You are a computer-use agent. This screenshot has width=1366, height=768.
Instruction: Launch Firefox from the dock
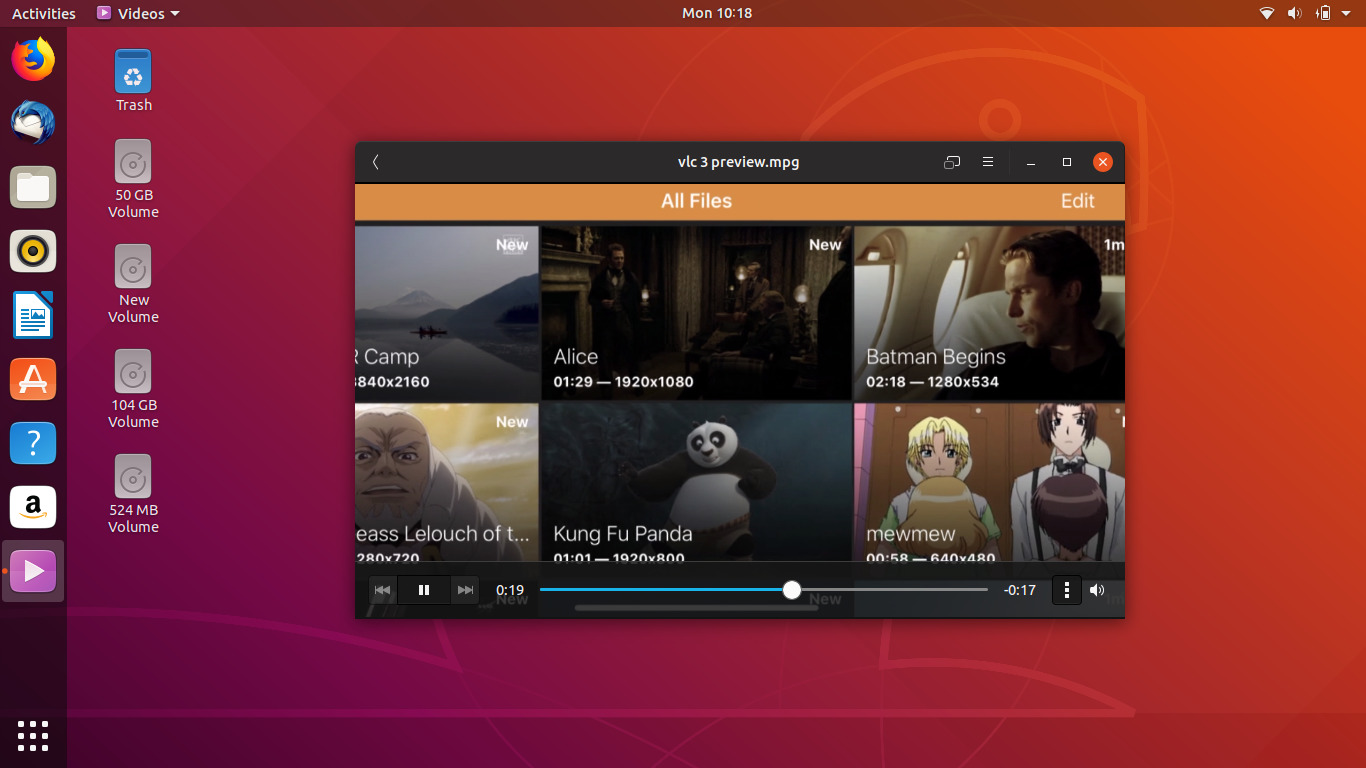click(x=33, y=59)
